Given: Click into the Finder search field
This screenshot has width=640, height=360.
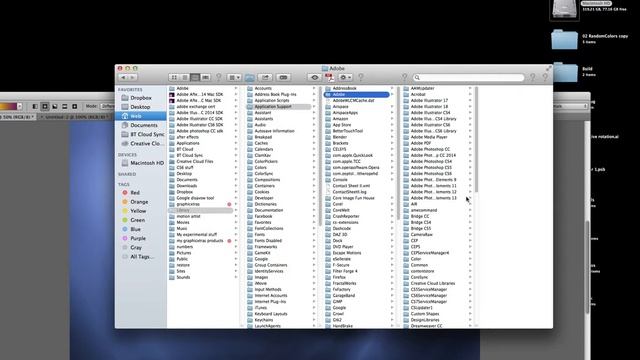Looking at the screenshot, I should tap(469, 78).
